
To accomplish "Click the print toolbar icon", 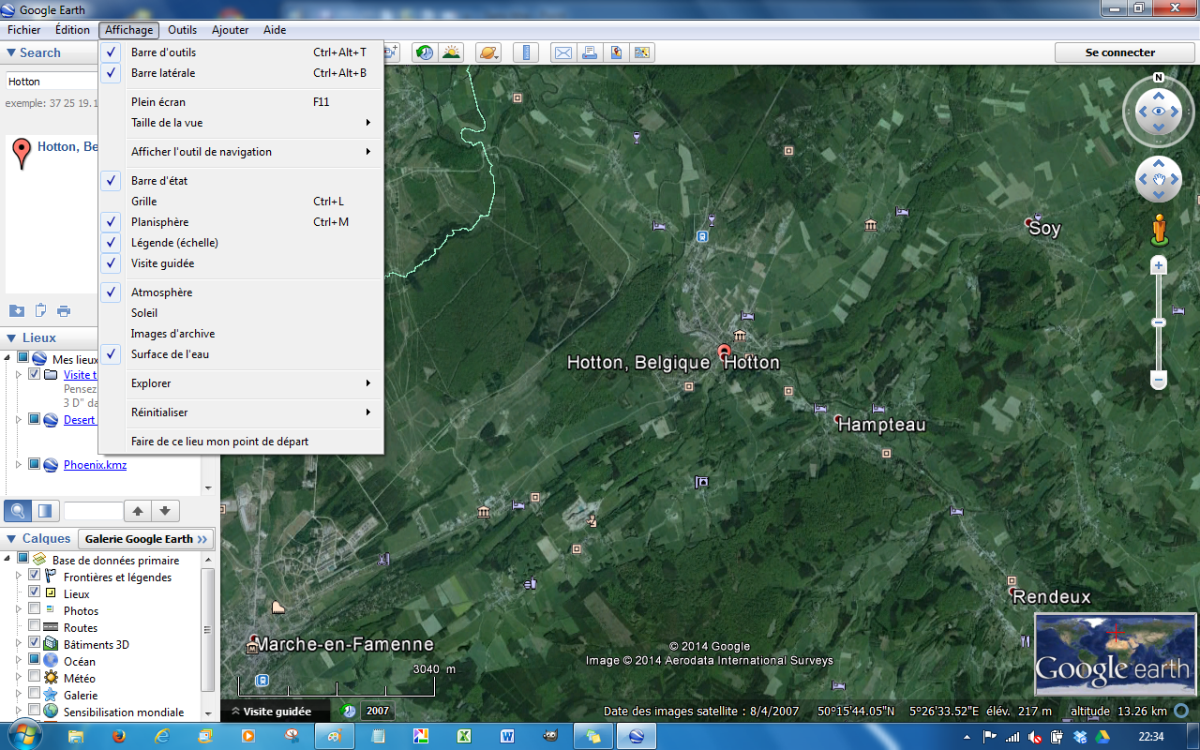I will tap(590, 52).
